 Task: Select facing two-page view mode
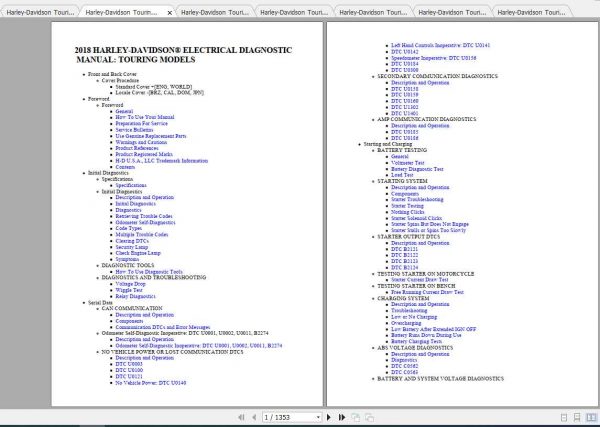tap(591, 417)
